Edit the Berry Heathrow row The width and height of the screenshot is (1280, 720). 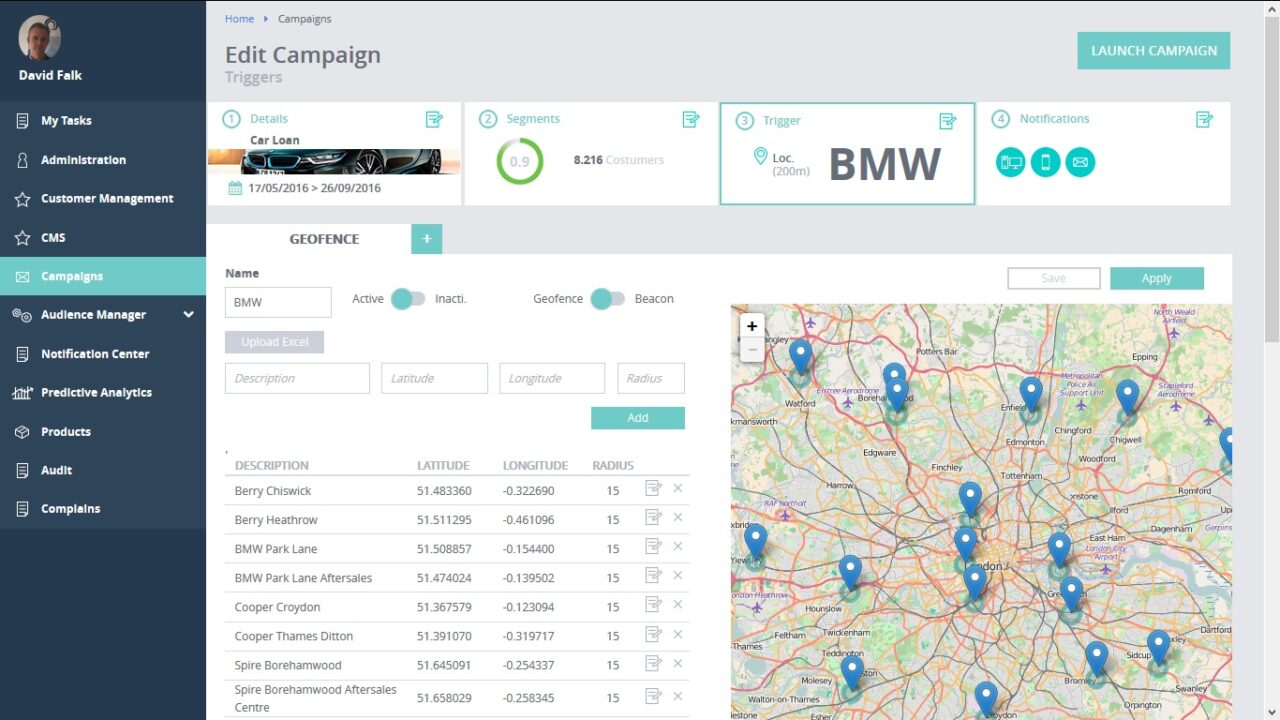click(654, 517)
